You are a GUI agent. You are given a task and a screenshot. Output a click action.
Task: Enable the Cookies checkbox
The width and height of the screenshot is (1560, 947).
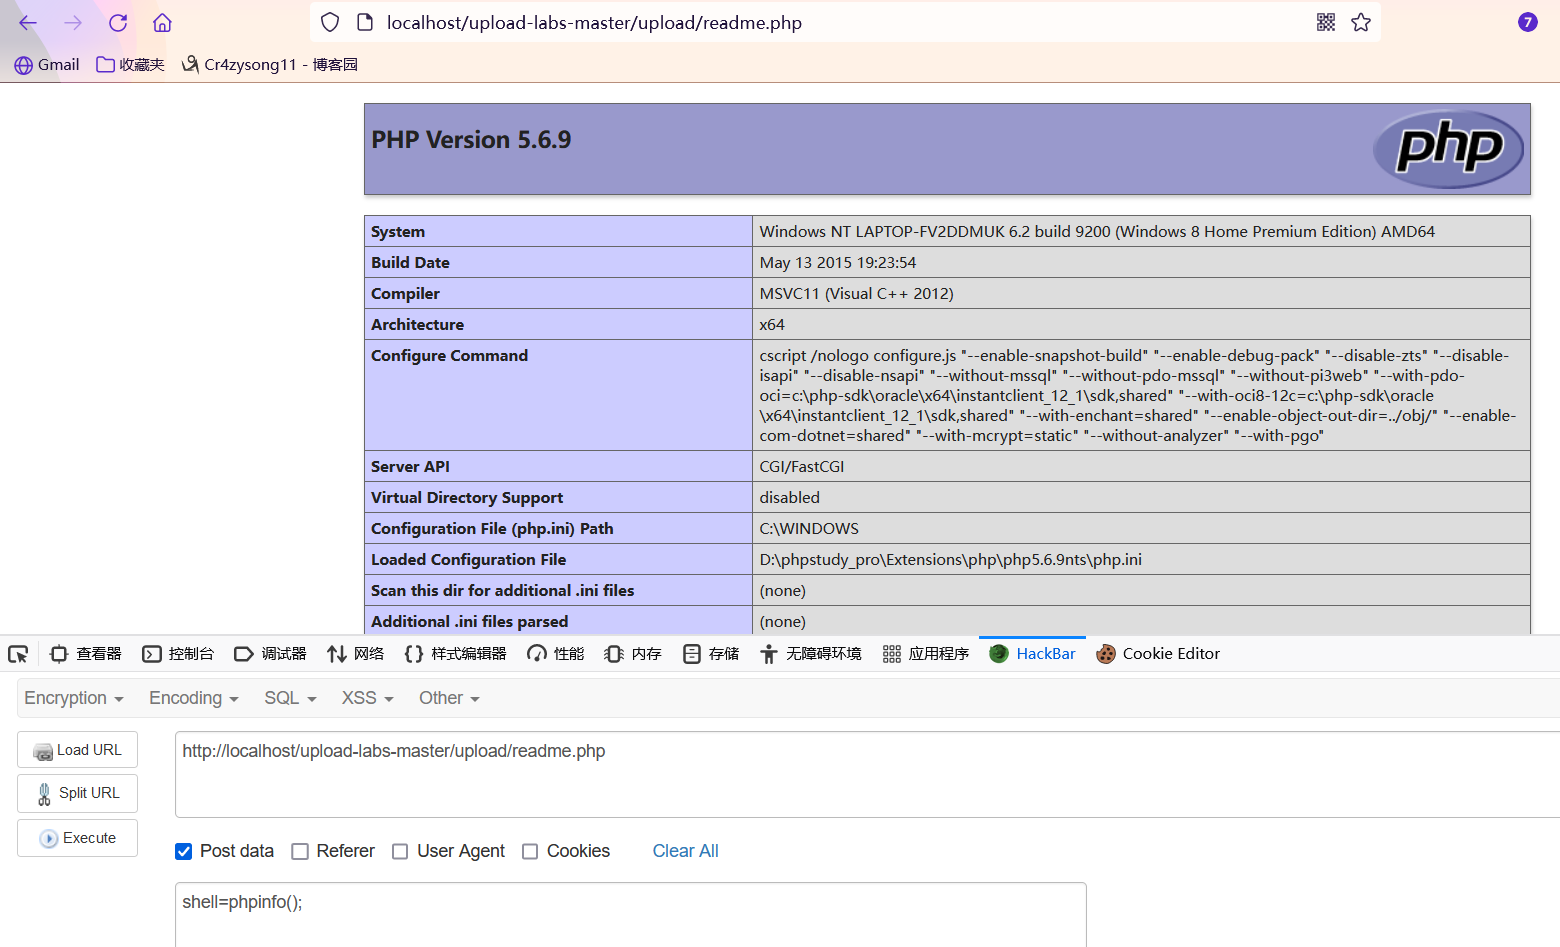coord(530,851)
